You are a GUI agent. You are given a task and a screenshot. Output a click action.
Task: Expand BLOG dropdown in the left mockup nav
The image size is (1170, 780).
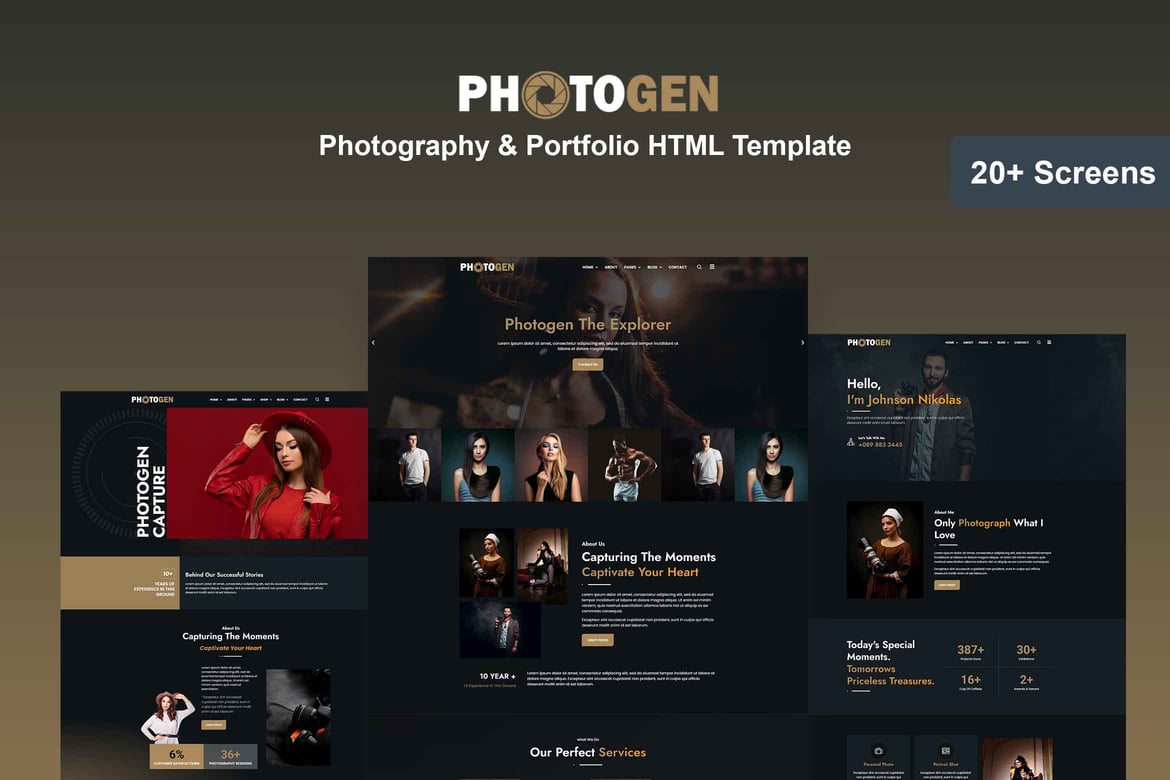point(282,399)
